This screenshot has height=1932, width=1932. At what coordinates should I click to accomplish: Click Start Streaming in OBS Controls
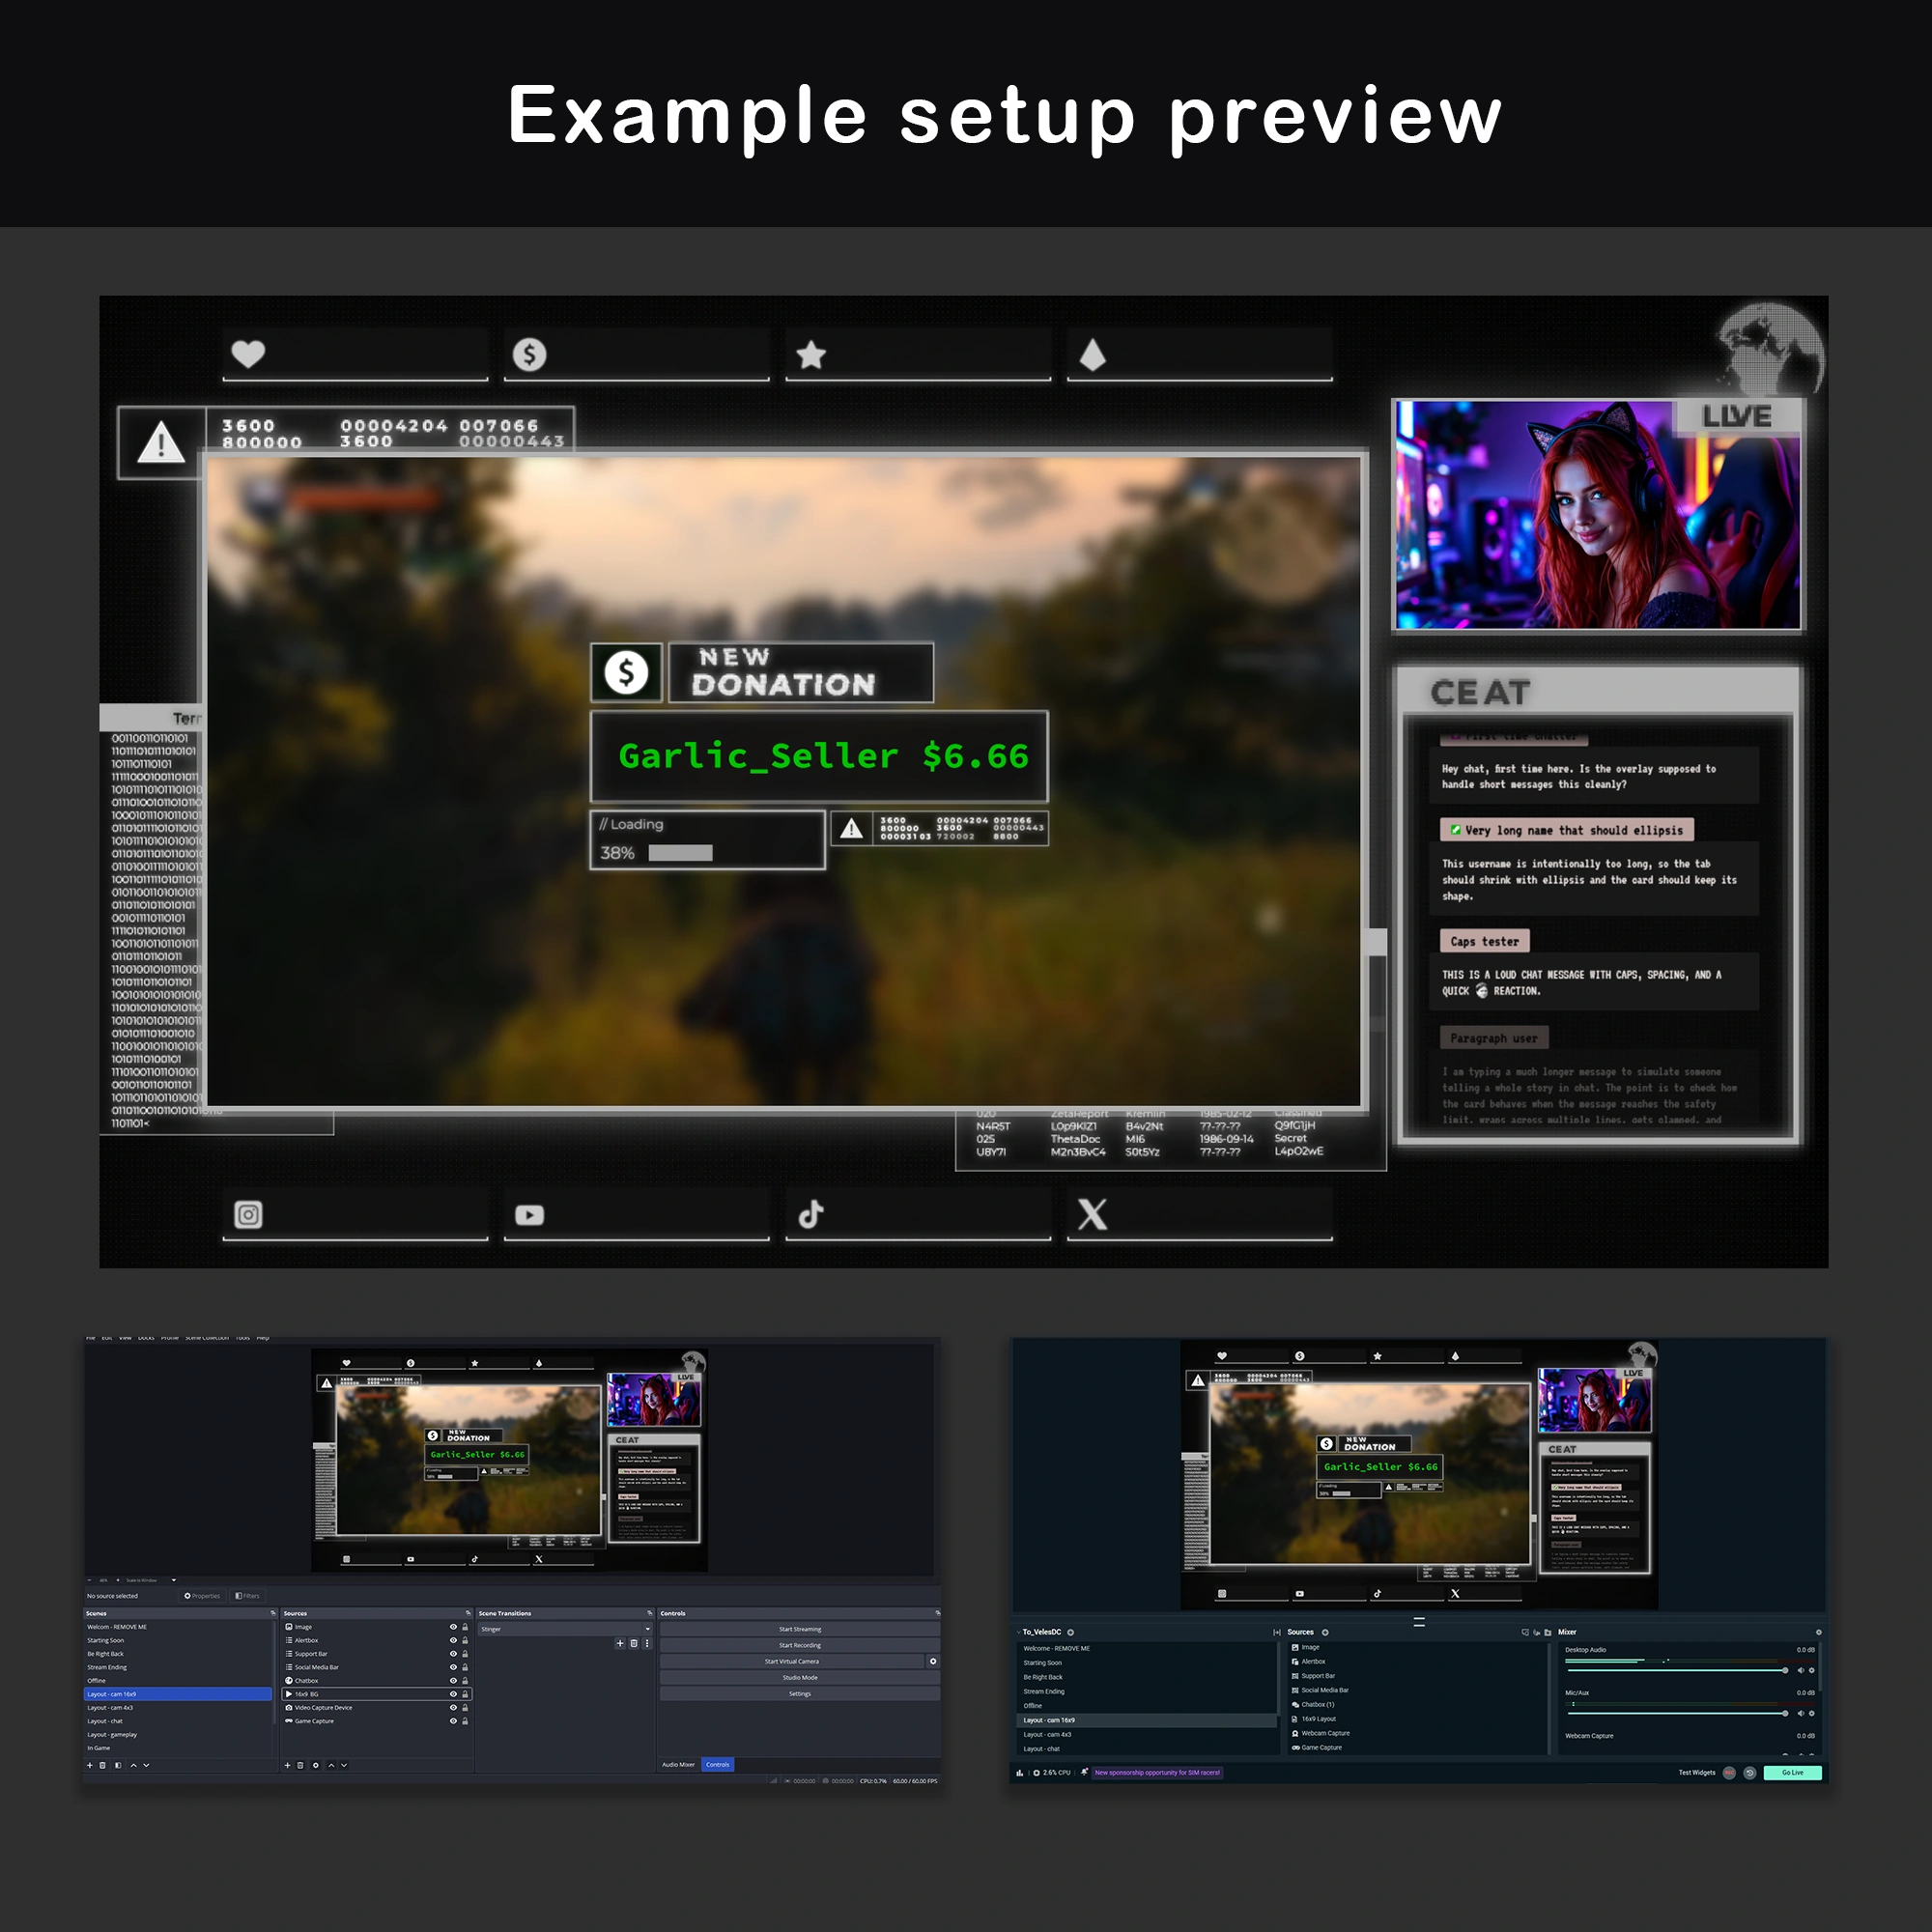click(800, 1629)
